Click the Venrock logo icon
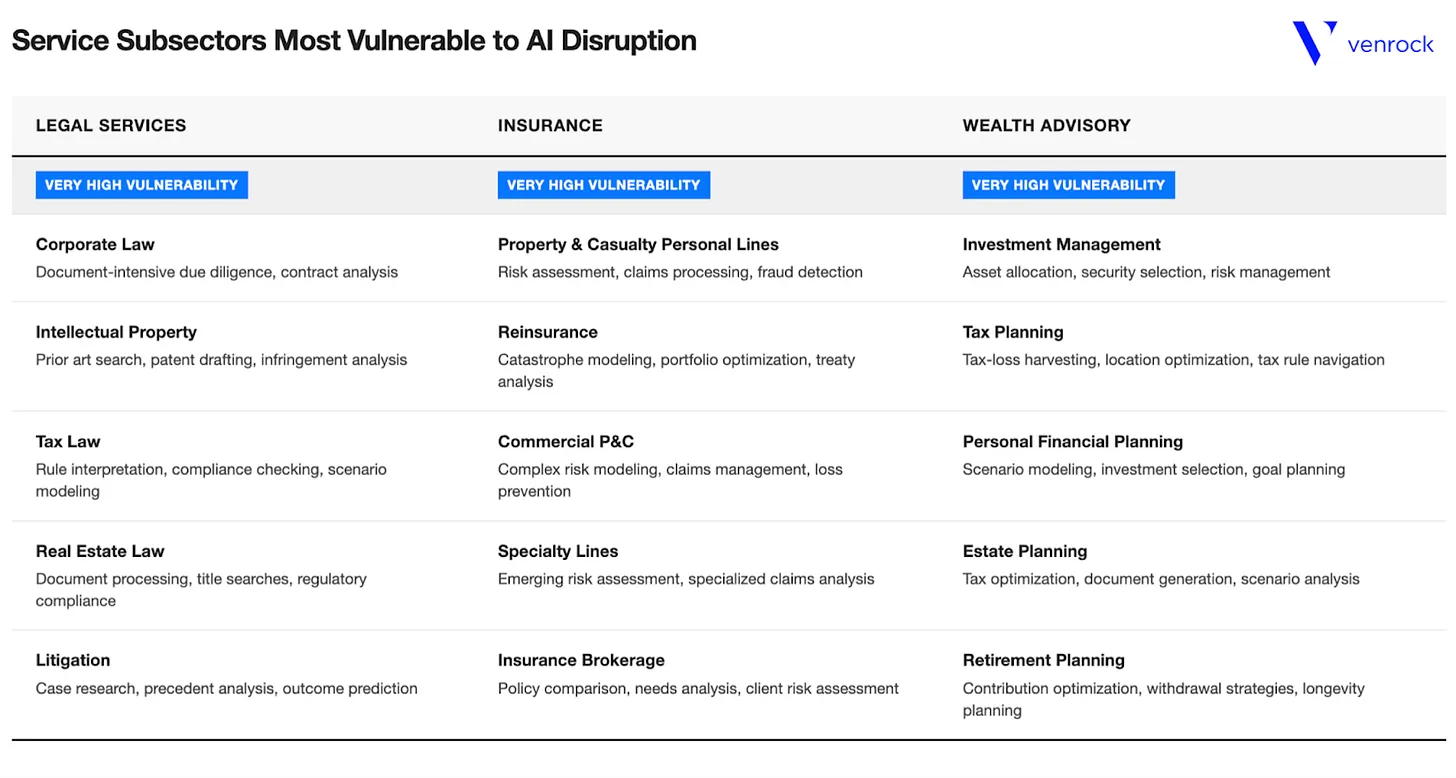Image resolution: width=1456 pixels, height=778 pixels. pyautogui.click(x=1314, y=43)
